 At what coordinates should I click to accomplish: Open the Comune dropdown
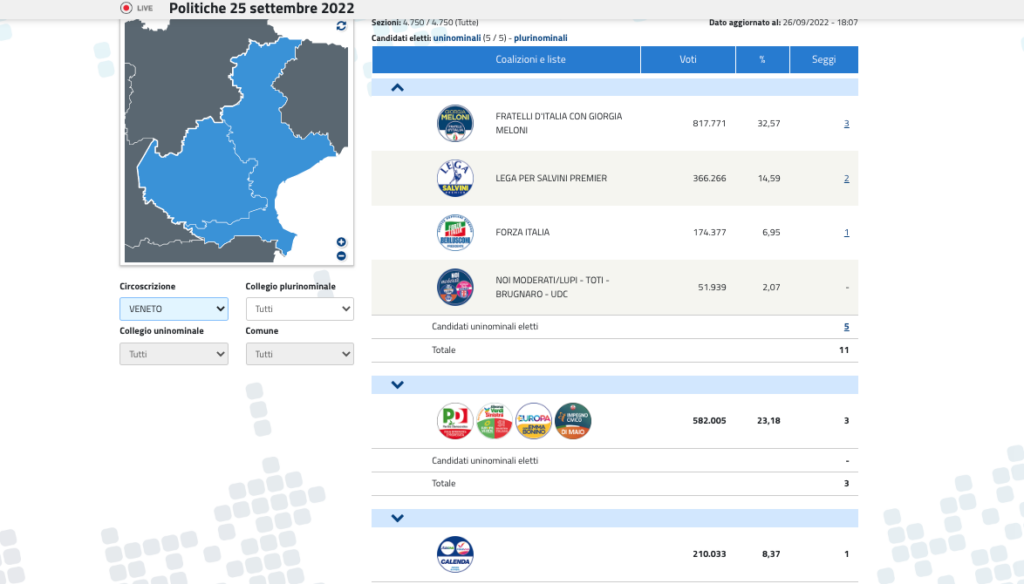[300, 354]
